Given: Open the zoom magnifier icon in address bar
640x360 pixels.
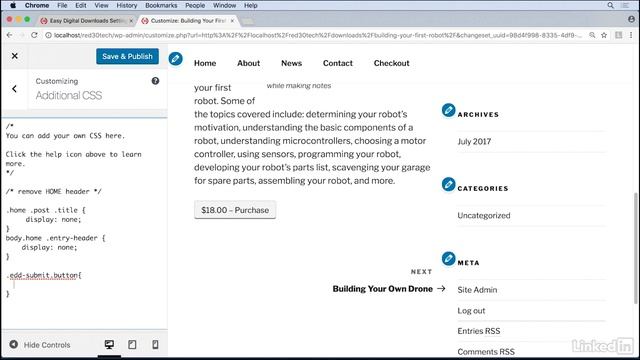Looking at the screenshot, I should [592, 35].
